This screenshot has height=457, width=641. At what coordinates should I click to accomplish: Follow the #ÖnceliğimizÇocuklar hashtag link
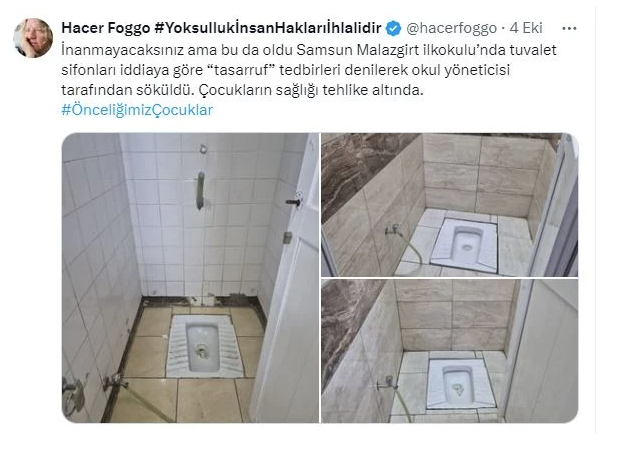tap(137, 110)
